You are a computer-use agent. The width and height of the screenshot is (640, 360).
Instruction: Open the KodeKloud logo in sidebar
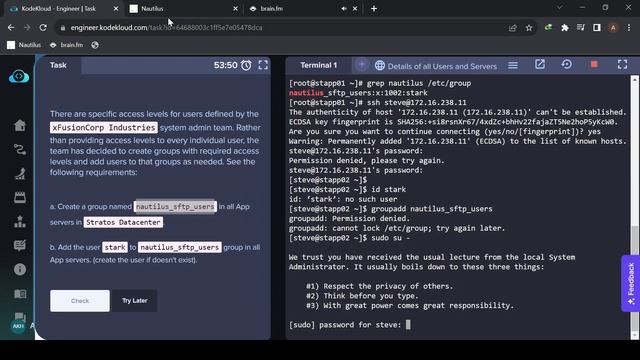point(19,76)
